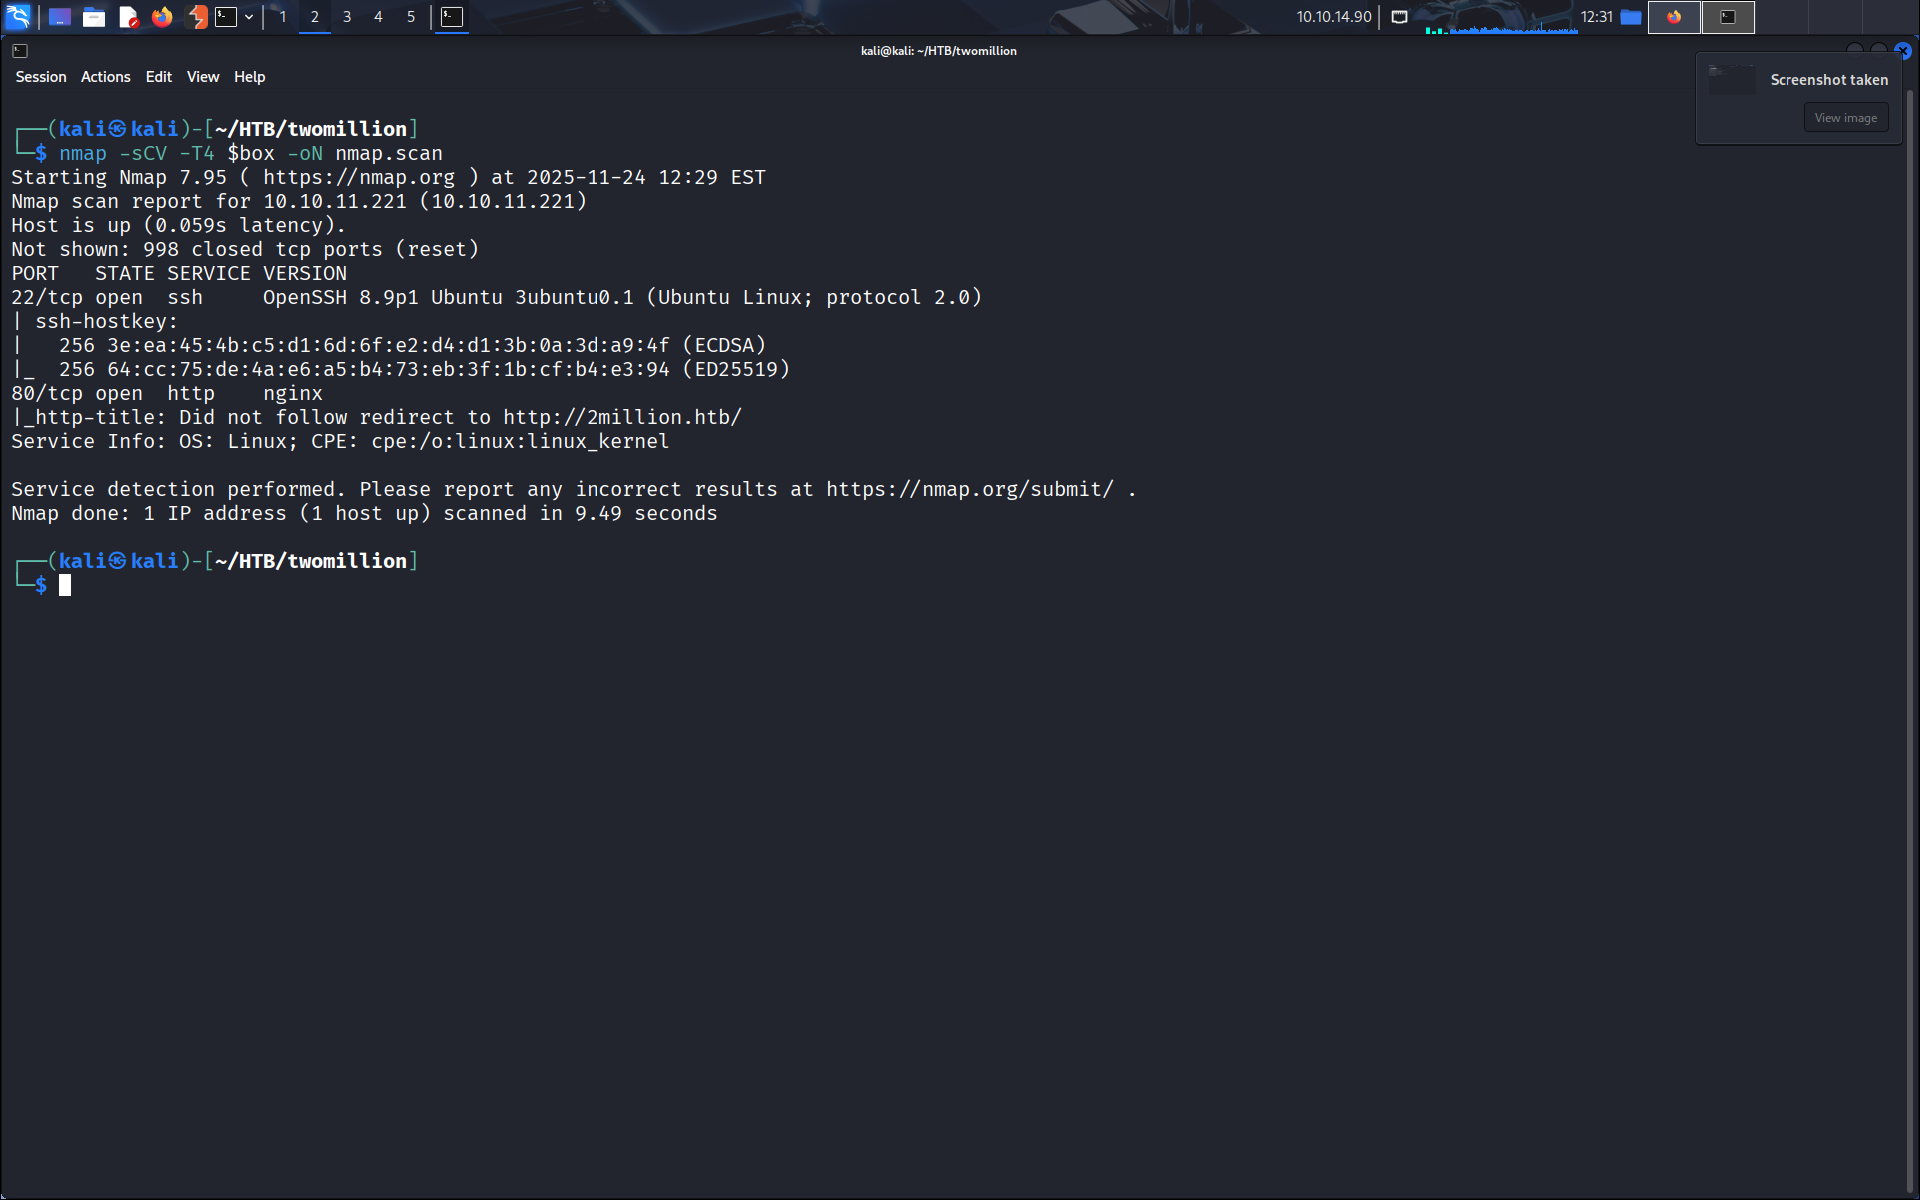Screen dimensions: 1920x1200
Task: Launch the text editor from the panel
Action: tap(128, 16)
